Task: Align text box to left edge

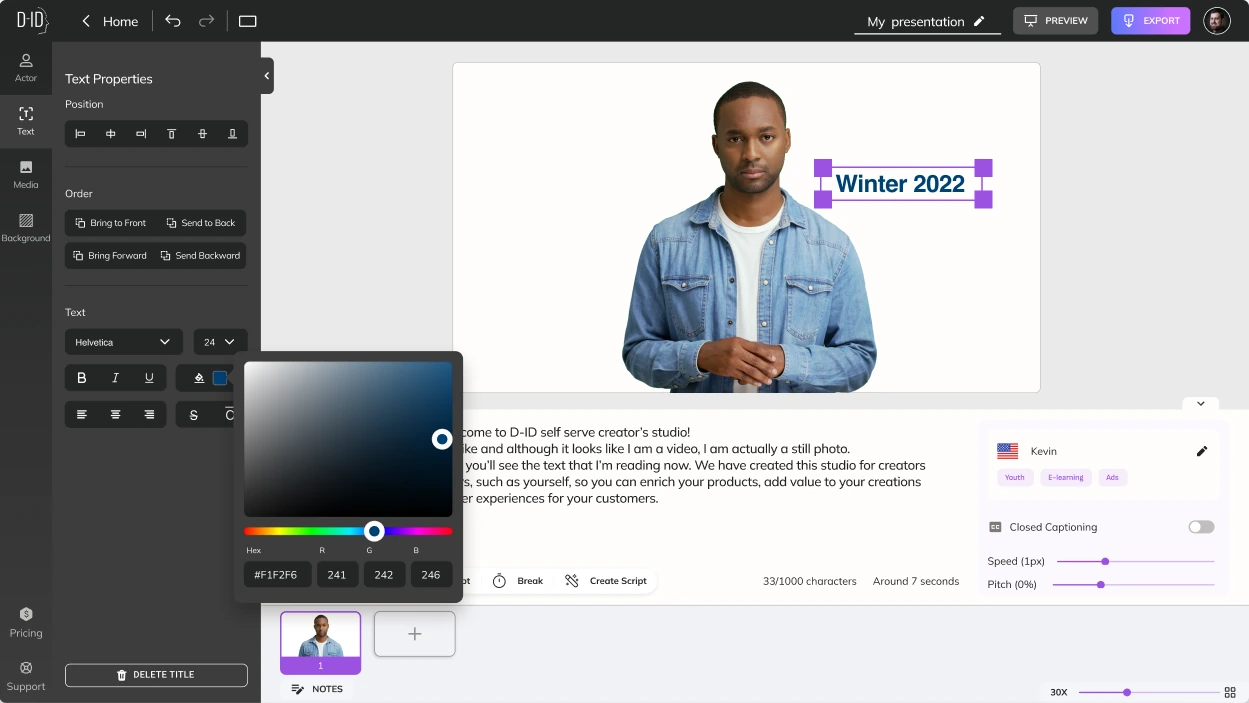Action: pos(80,134)
